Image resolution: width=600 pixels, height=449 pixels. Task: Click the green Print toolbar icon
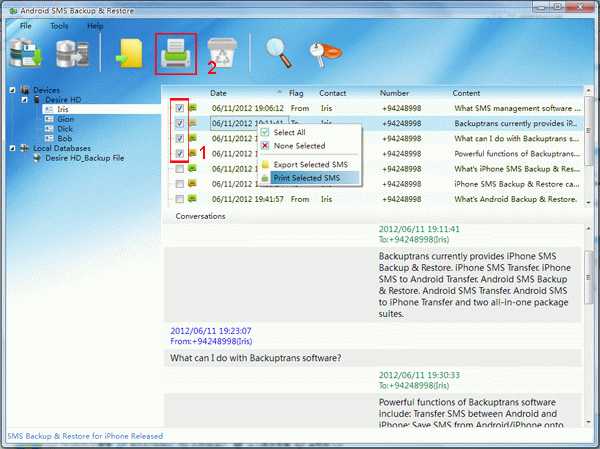tap(175, 51)
